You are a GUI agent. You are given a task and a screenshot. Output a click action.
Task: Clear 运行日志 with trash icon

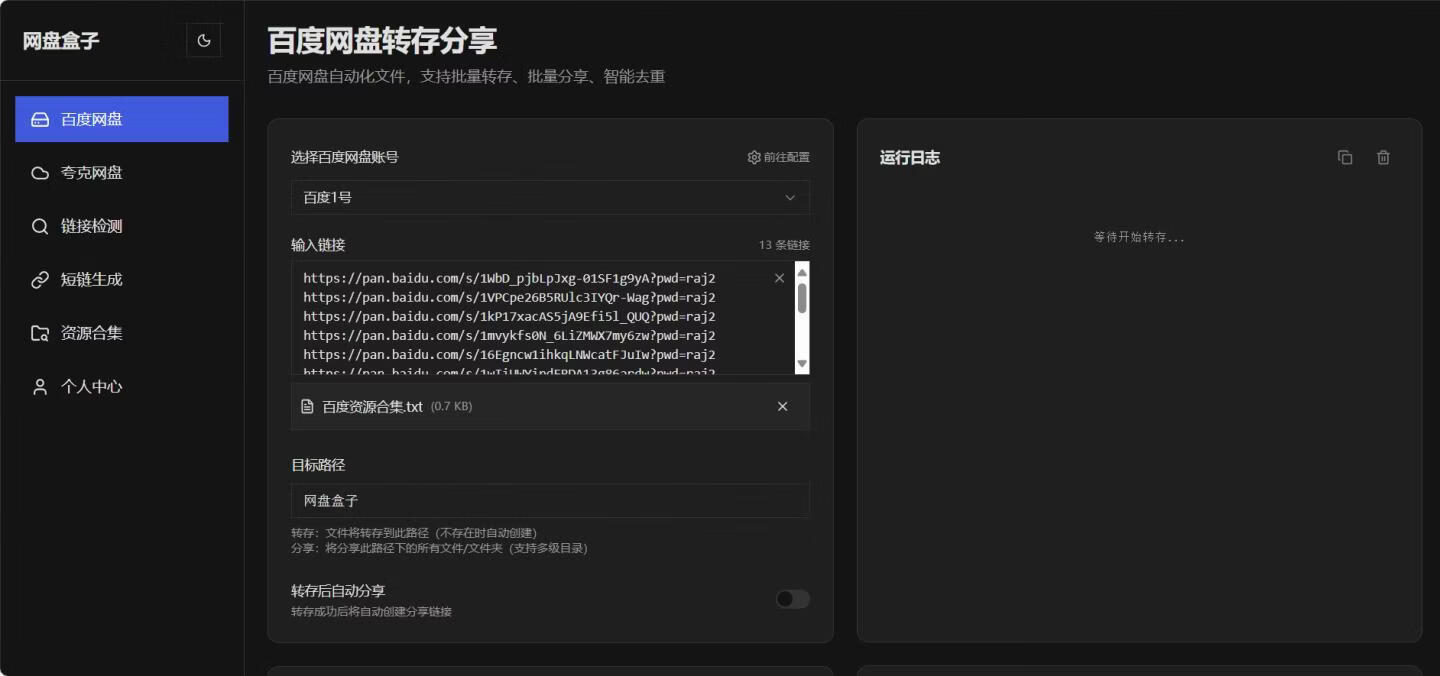point(1383,157)
